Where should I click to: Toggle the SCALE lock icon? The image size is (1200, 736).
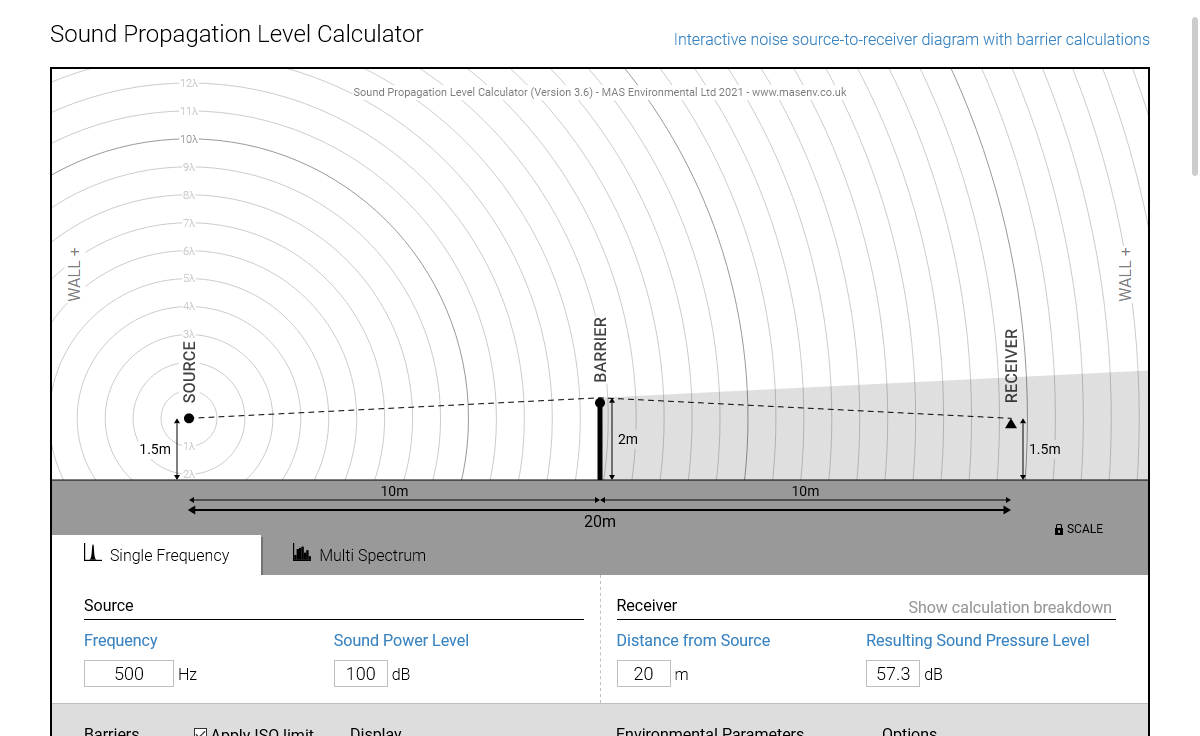pyautogui.click(x=1059, y=529)
